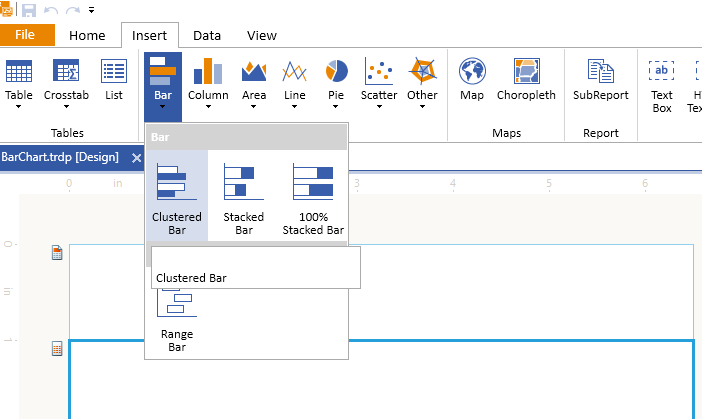Select the BarChart.trdp [Design] document tab
Viewport: 702px width, 419px height.
[60, 157]
